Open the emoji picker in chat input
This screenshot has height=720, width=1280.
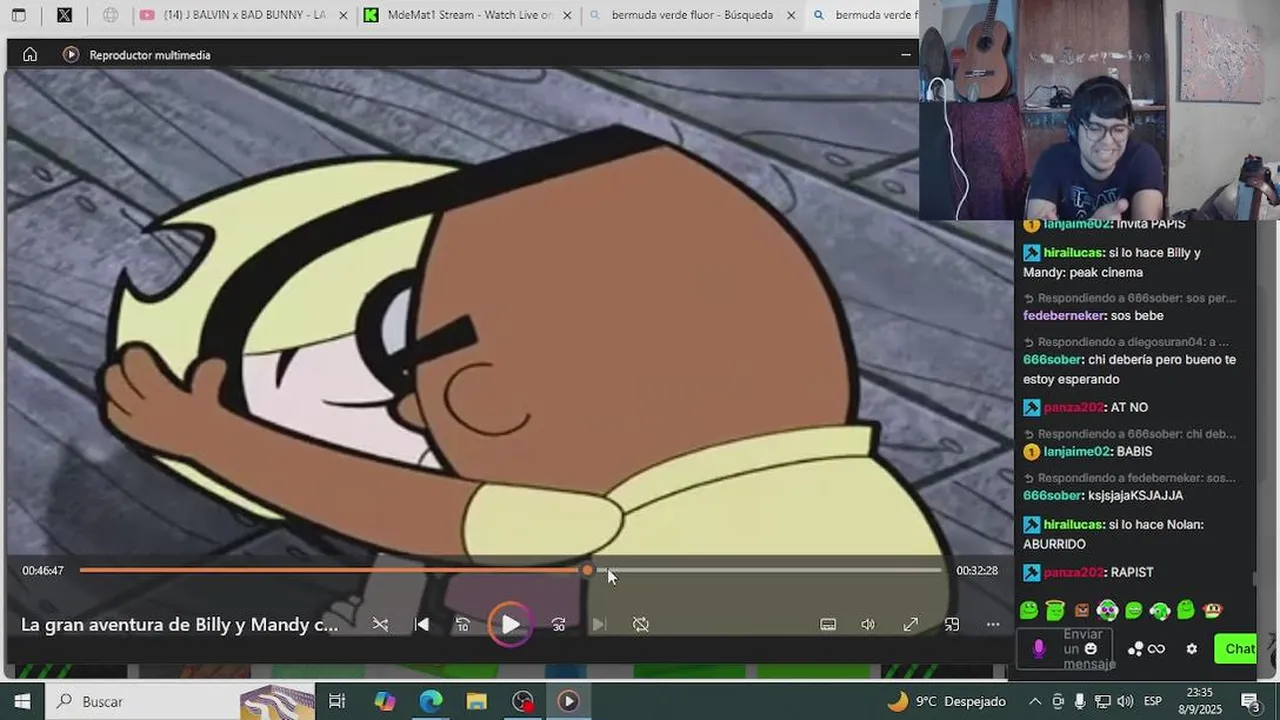click(x=1091, y=649)
